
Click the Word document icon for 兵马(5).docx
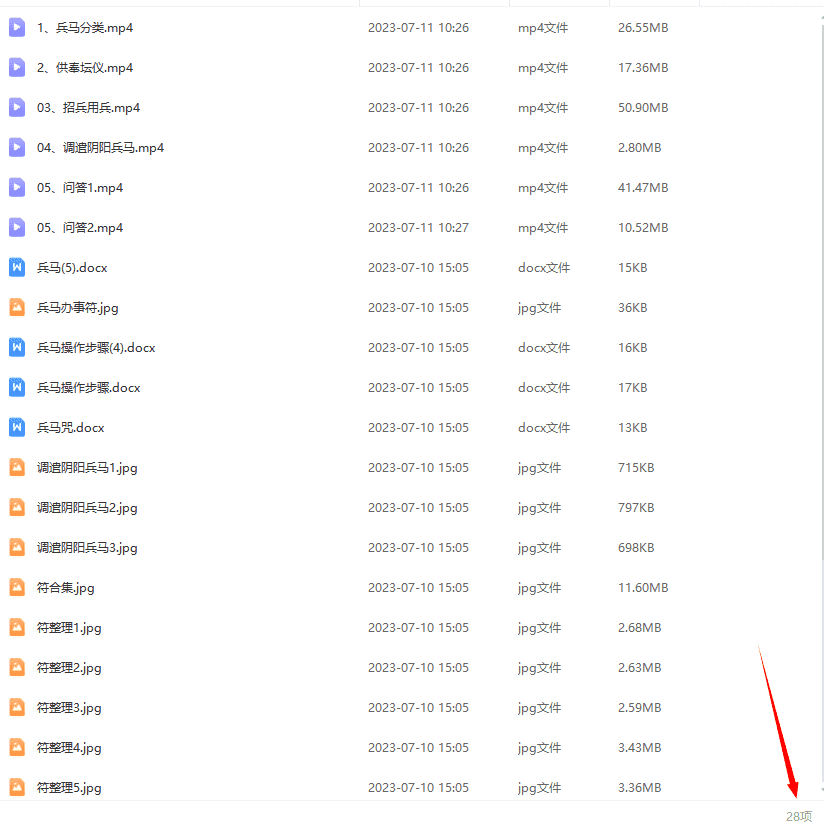tap(17, 268)
